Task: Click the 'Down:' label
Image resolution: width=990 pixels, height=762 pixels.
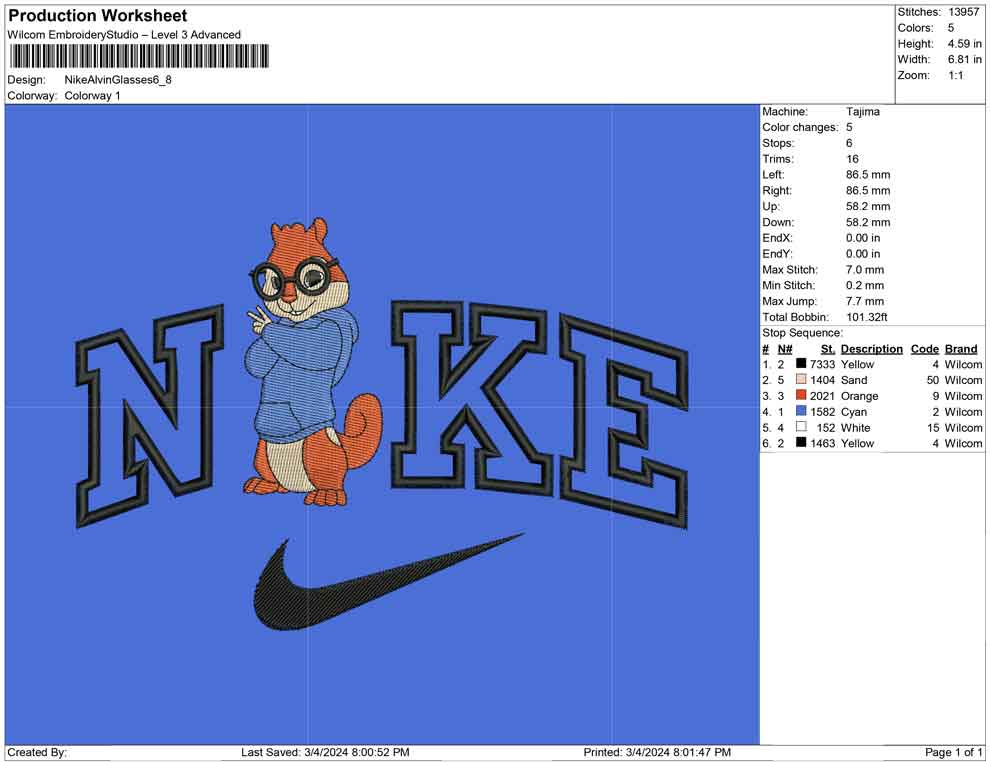Action: click(x=778, y=222)
